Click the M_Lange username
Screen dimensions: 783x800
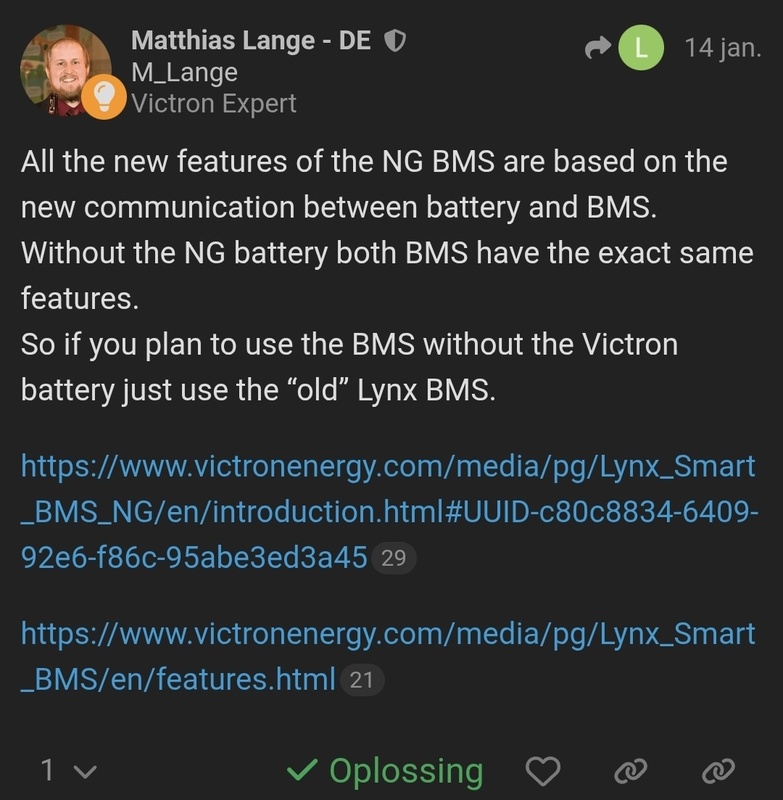pyautogui.click(x=184, y=72)
